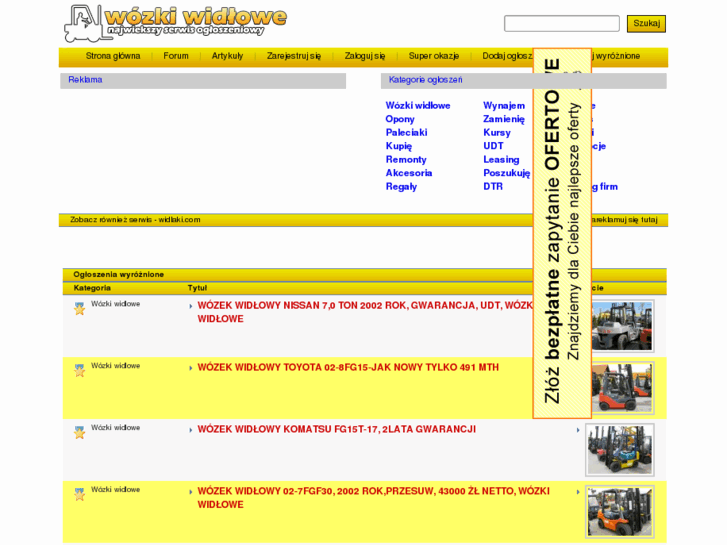Open Kursy category link
Image resolution: width=727 pixels, height=545 pixels.
(x=497, y=133)
